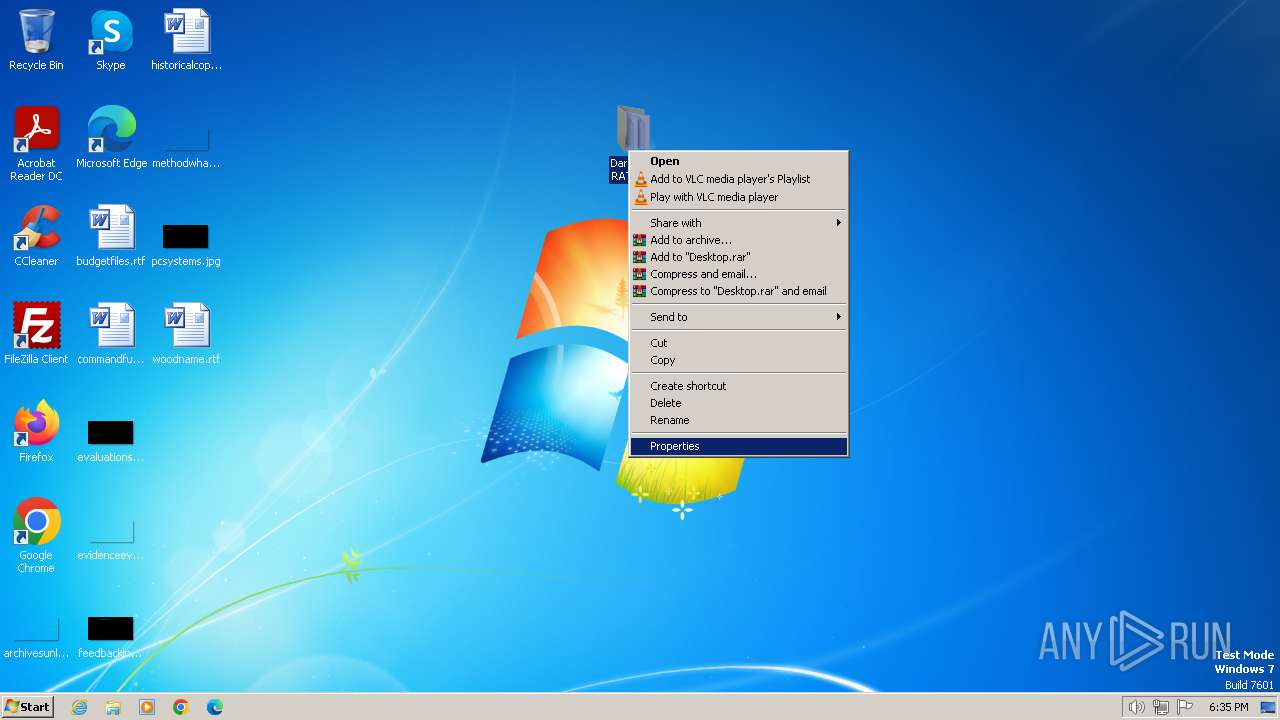Choose Compress to "Desktop.rar" and email
The image size is (1280, 720).
[x=739, y=291]
